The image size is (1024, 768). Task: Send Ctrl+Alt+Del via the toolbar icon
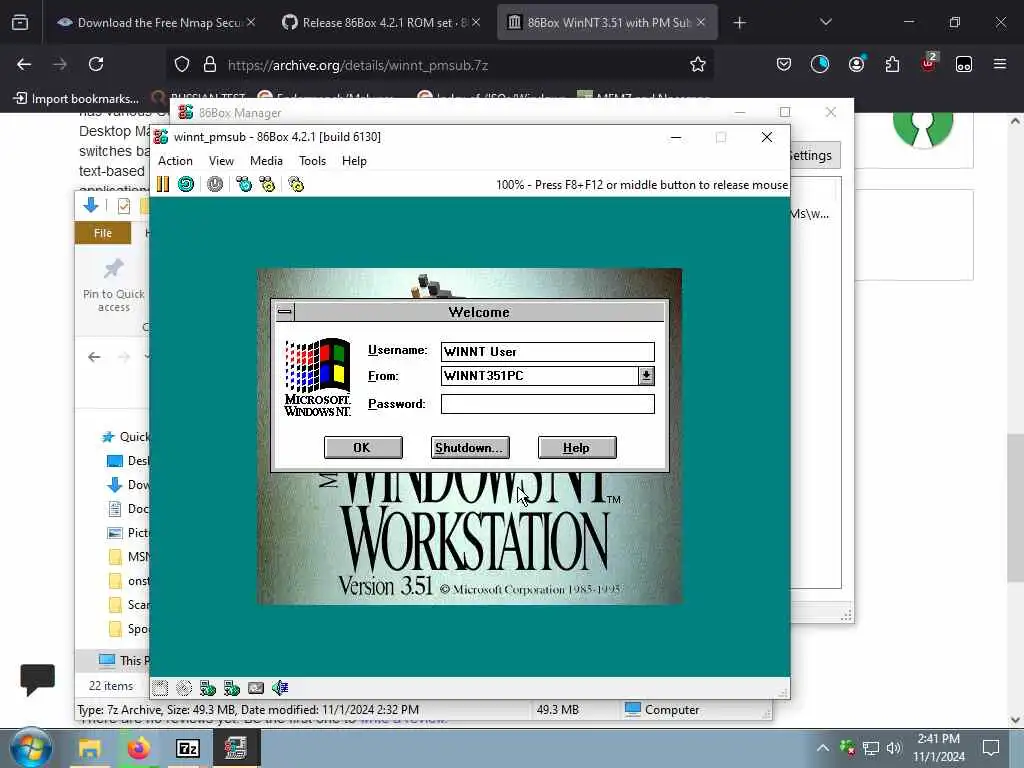[x=244, y=184]
